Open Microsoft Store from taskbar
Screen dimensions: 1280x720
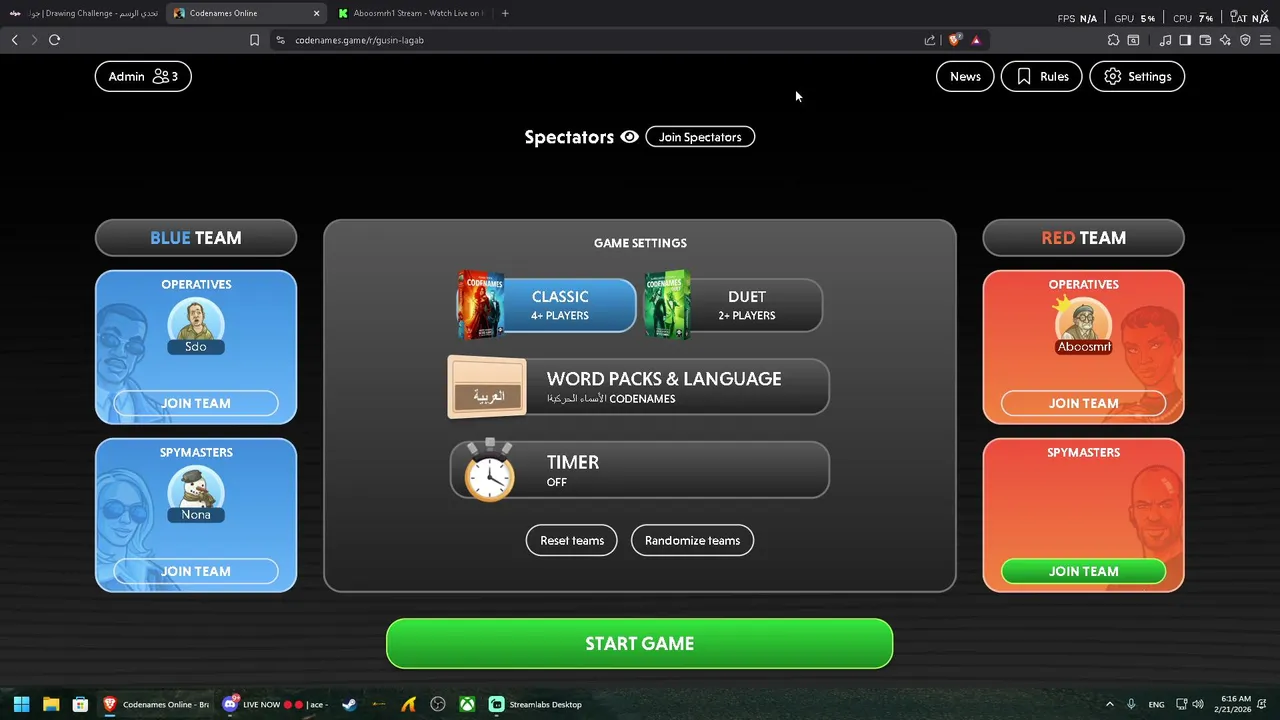coord(80,704)
